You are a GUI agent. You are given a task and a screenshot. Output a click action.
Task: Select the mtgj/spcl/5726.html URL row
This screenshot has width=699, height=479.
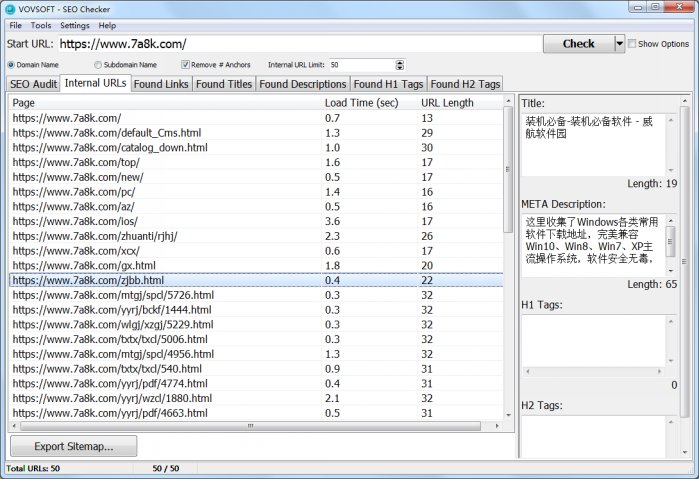(256, 295)
